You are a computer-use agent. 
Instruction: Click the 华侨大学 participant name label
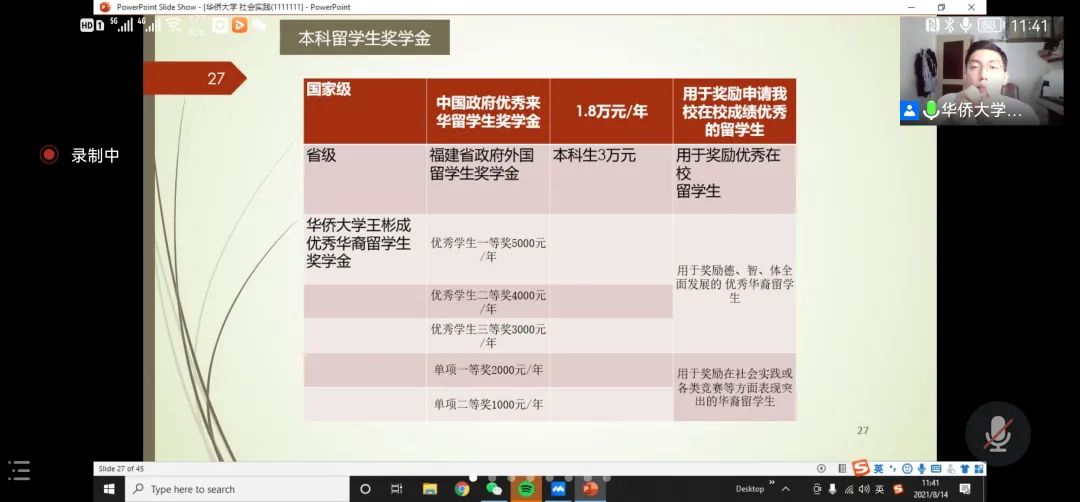tap(981, 110)
